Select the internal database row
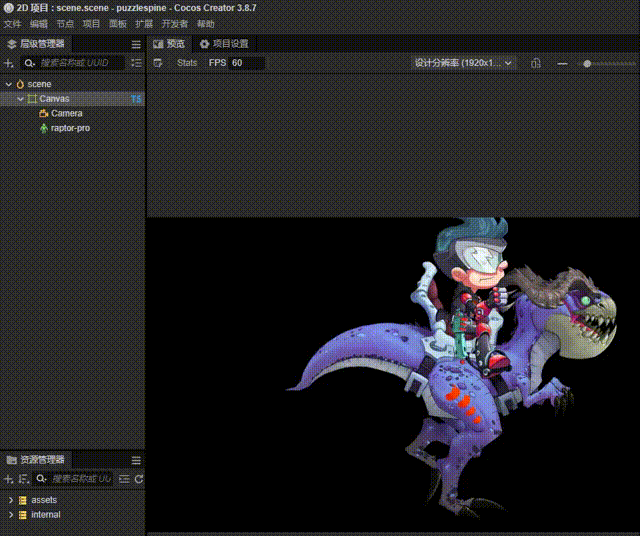640x536 pixels. [72, 515]
